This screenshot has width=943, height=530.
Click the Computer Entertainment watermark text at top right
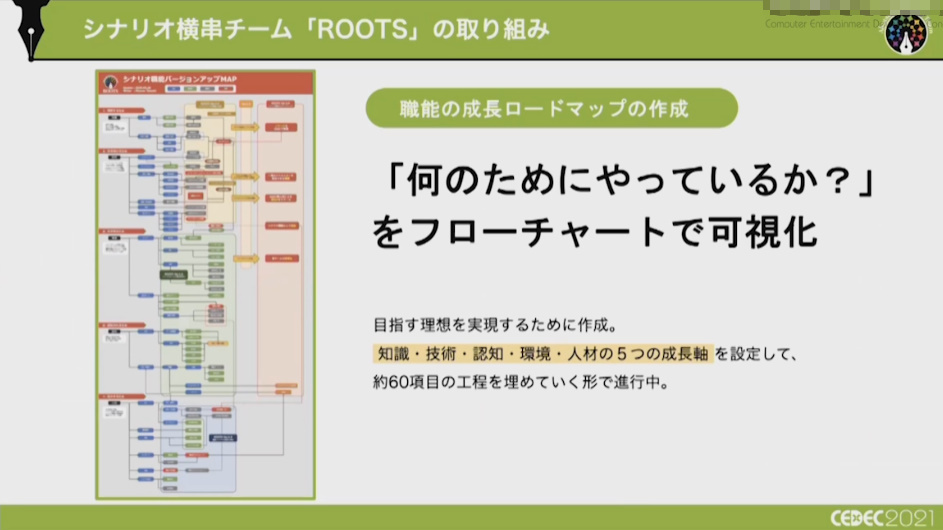(x=850, y=22)
